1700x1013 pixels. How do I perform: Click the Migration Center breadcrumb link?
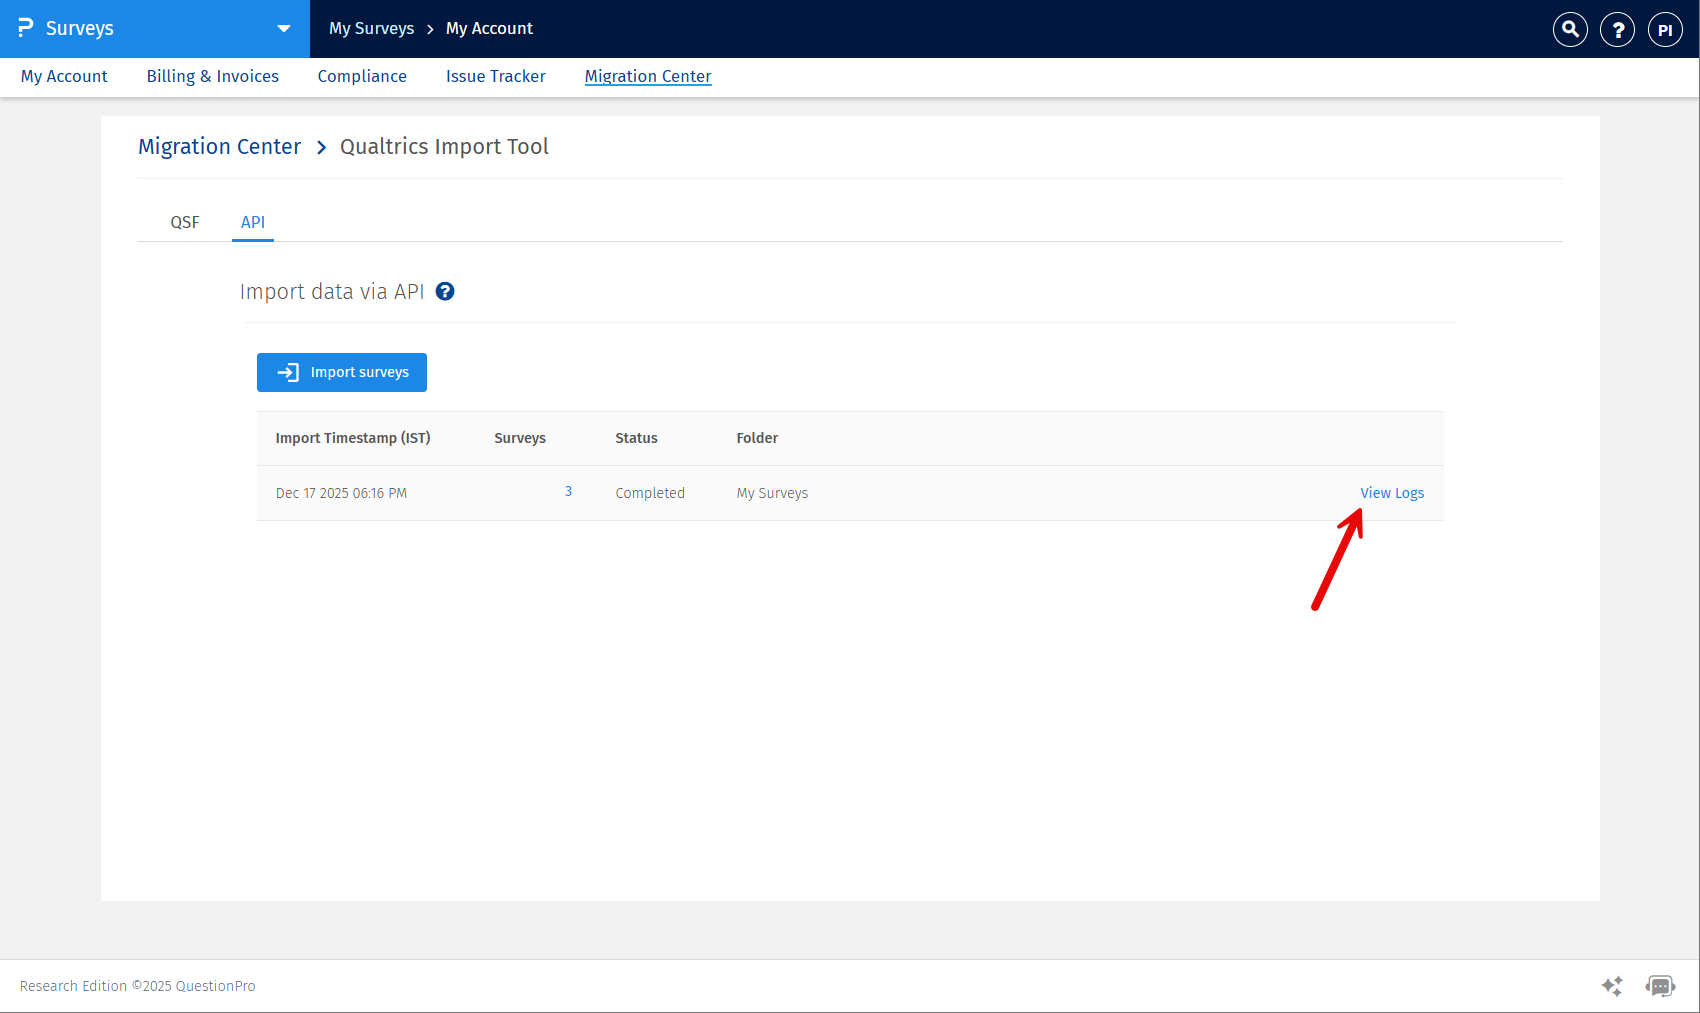[219, 146]
